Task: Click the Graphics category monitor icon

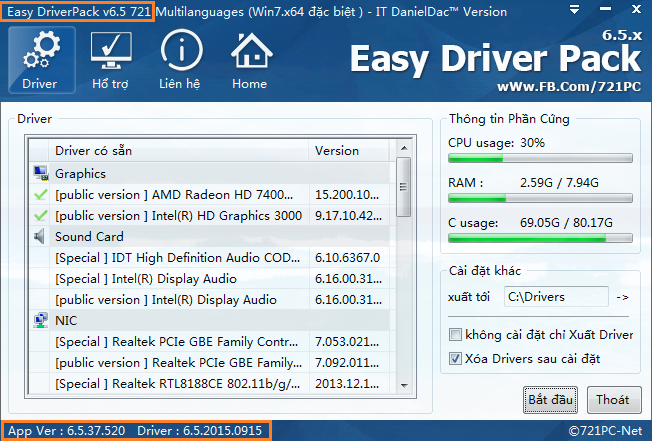Action: click(x=41, y=173)
